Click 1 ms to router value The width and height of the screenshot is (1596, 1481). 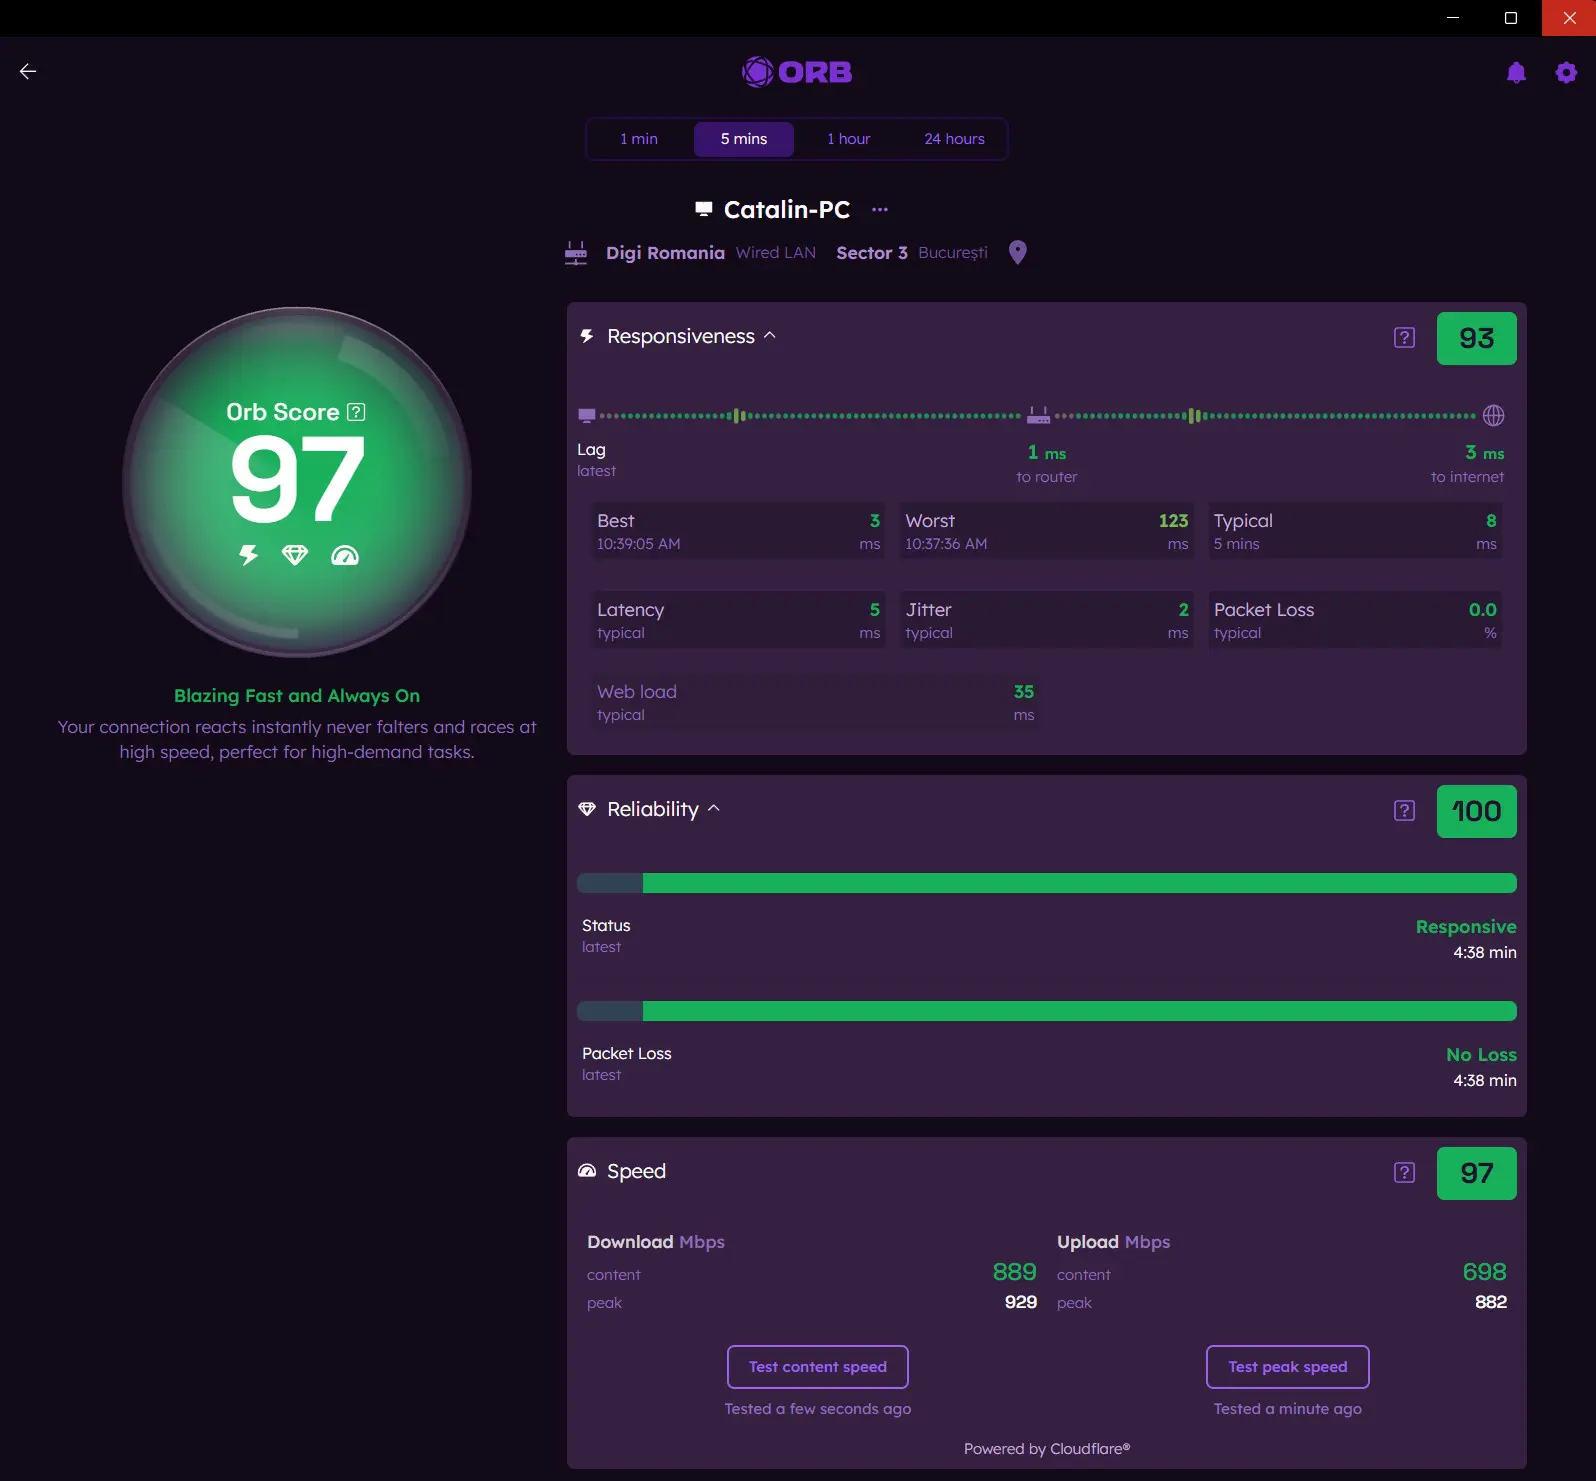(1047, 453)
